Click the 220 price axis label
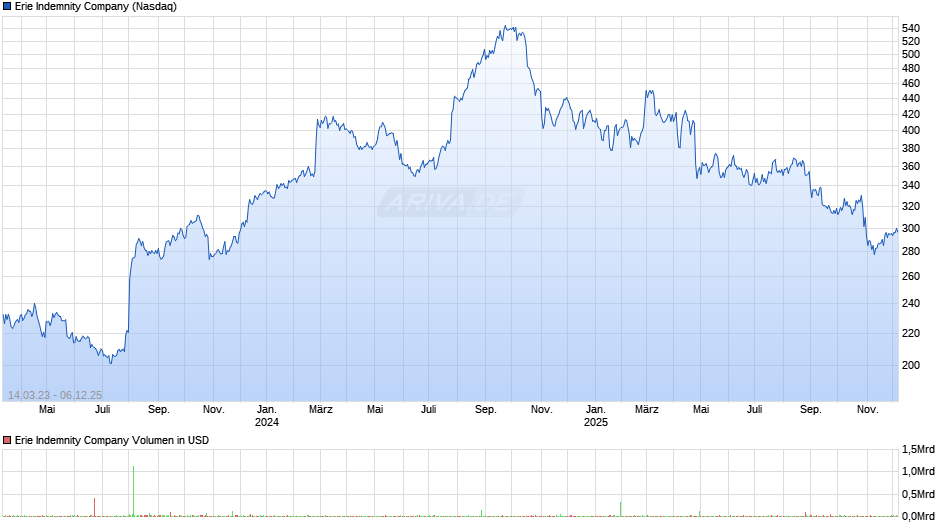 click(911, 333)
